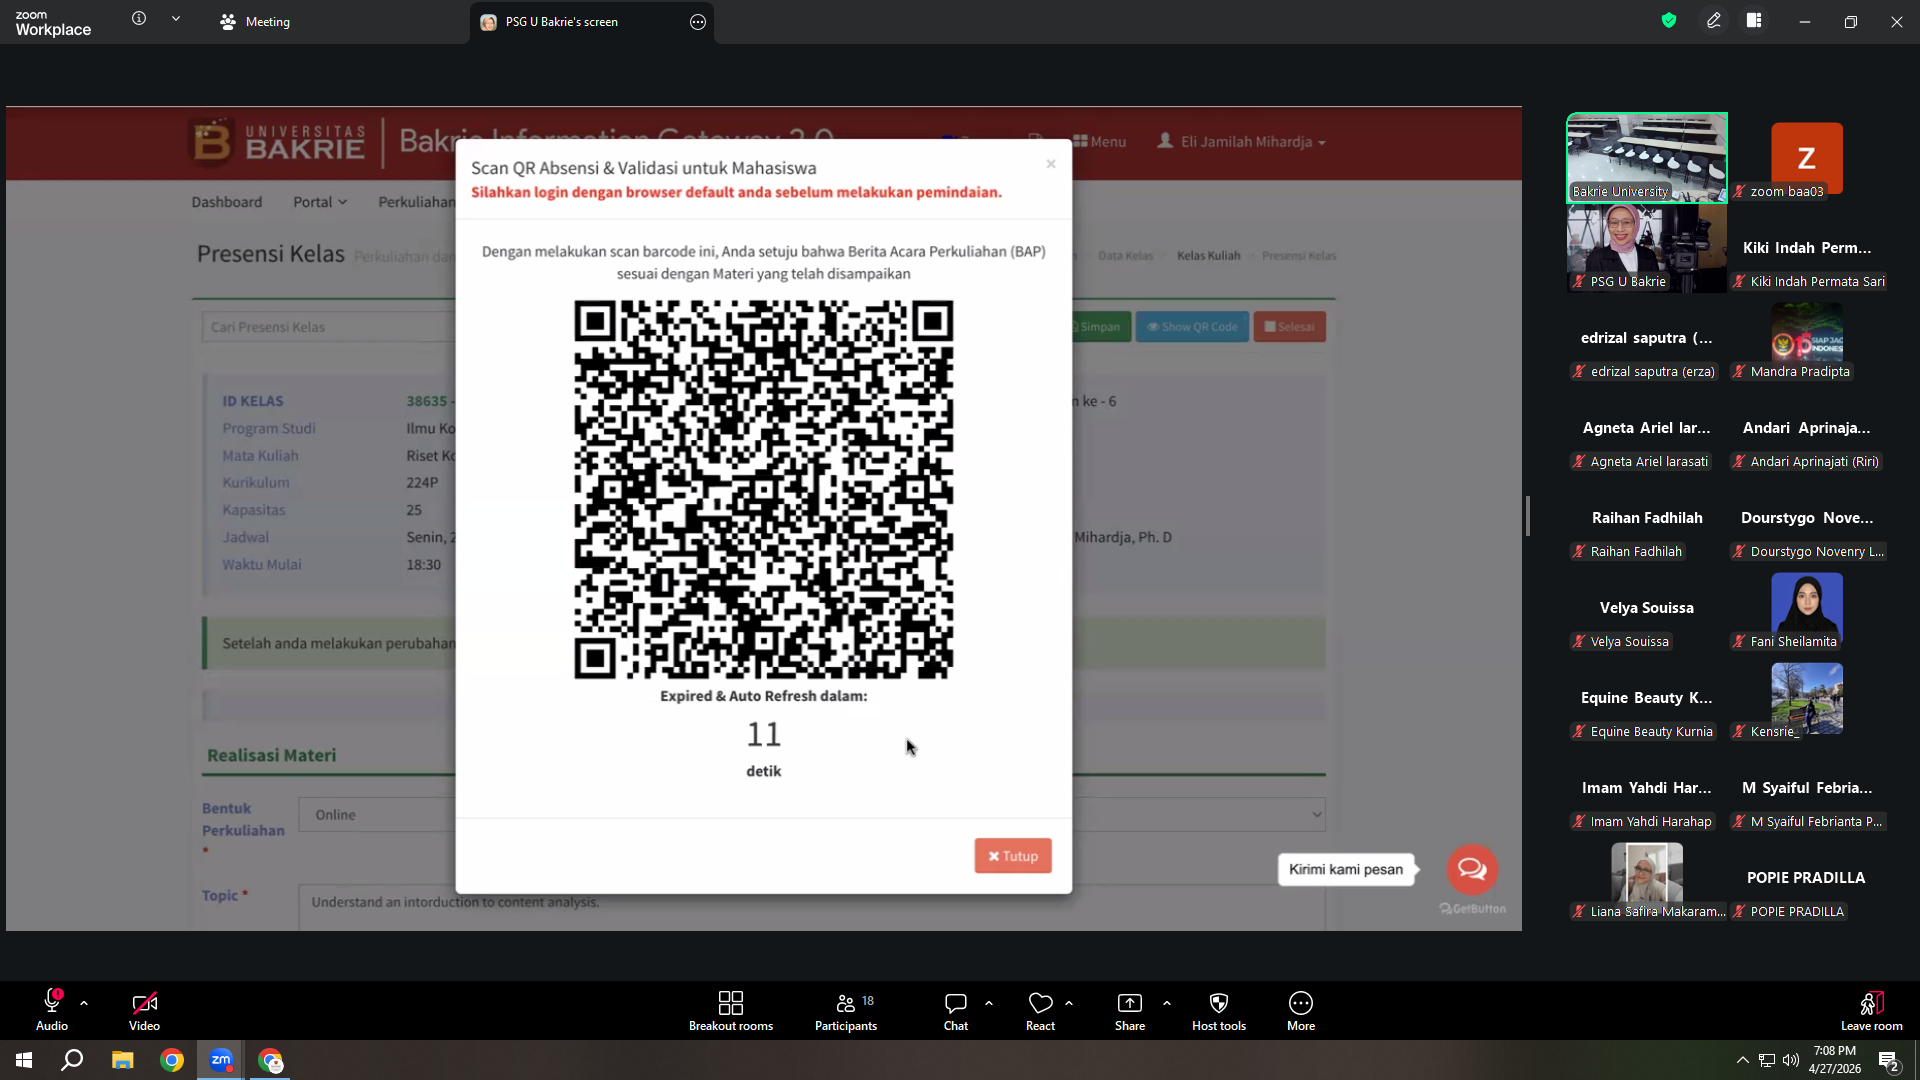Open the red chat bubble widget

pyautogui.click(x=1472, y=869)
